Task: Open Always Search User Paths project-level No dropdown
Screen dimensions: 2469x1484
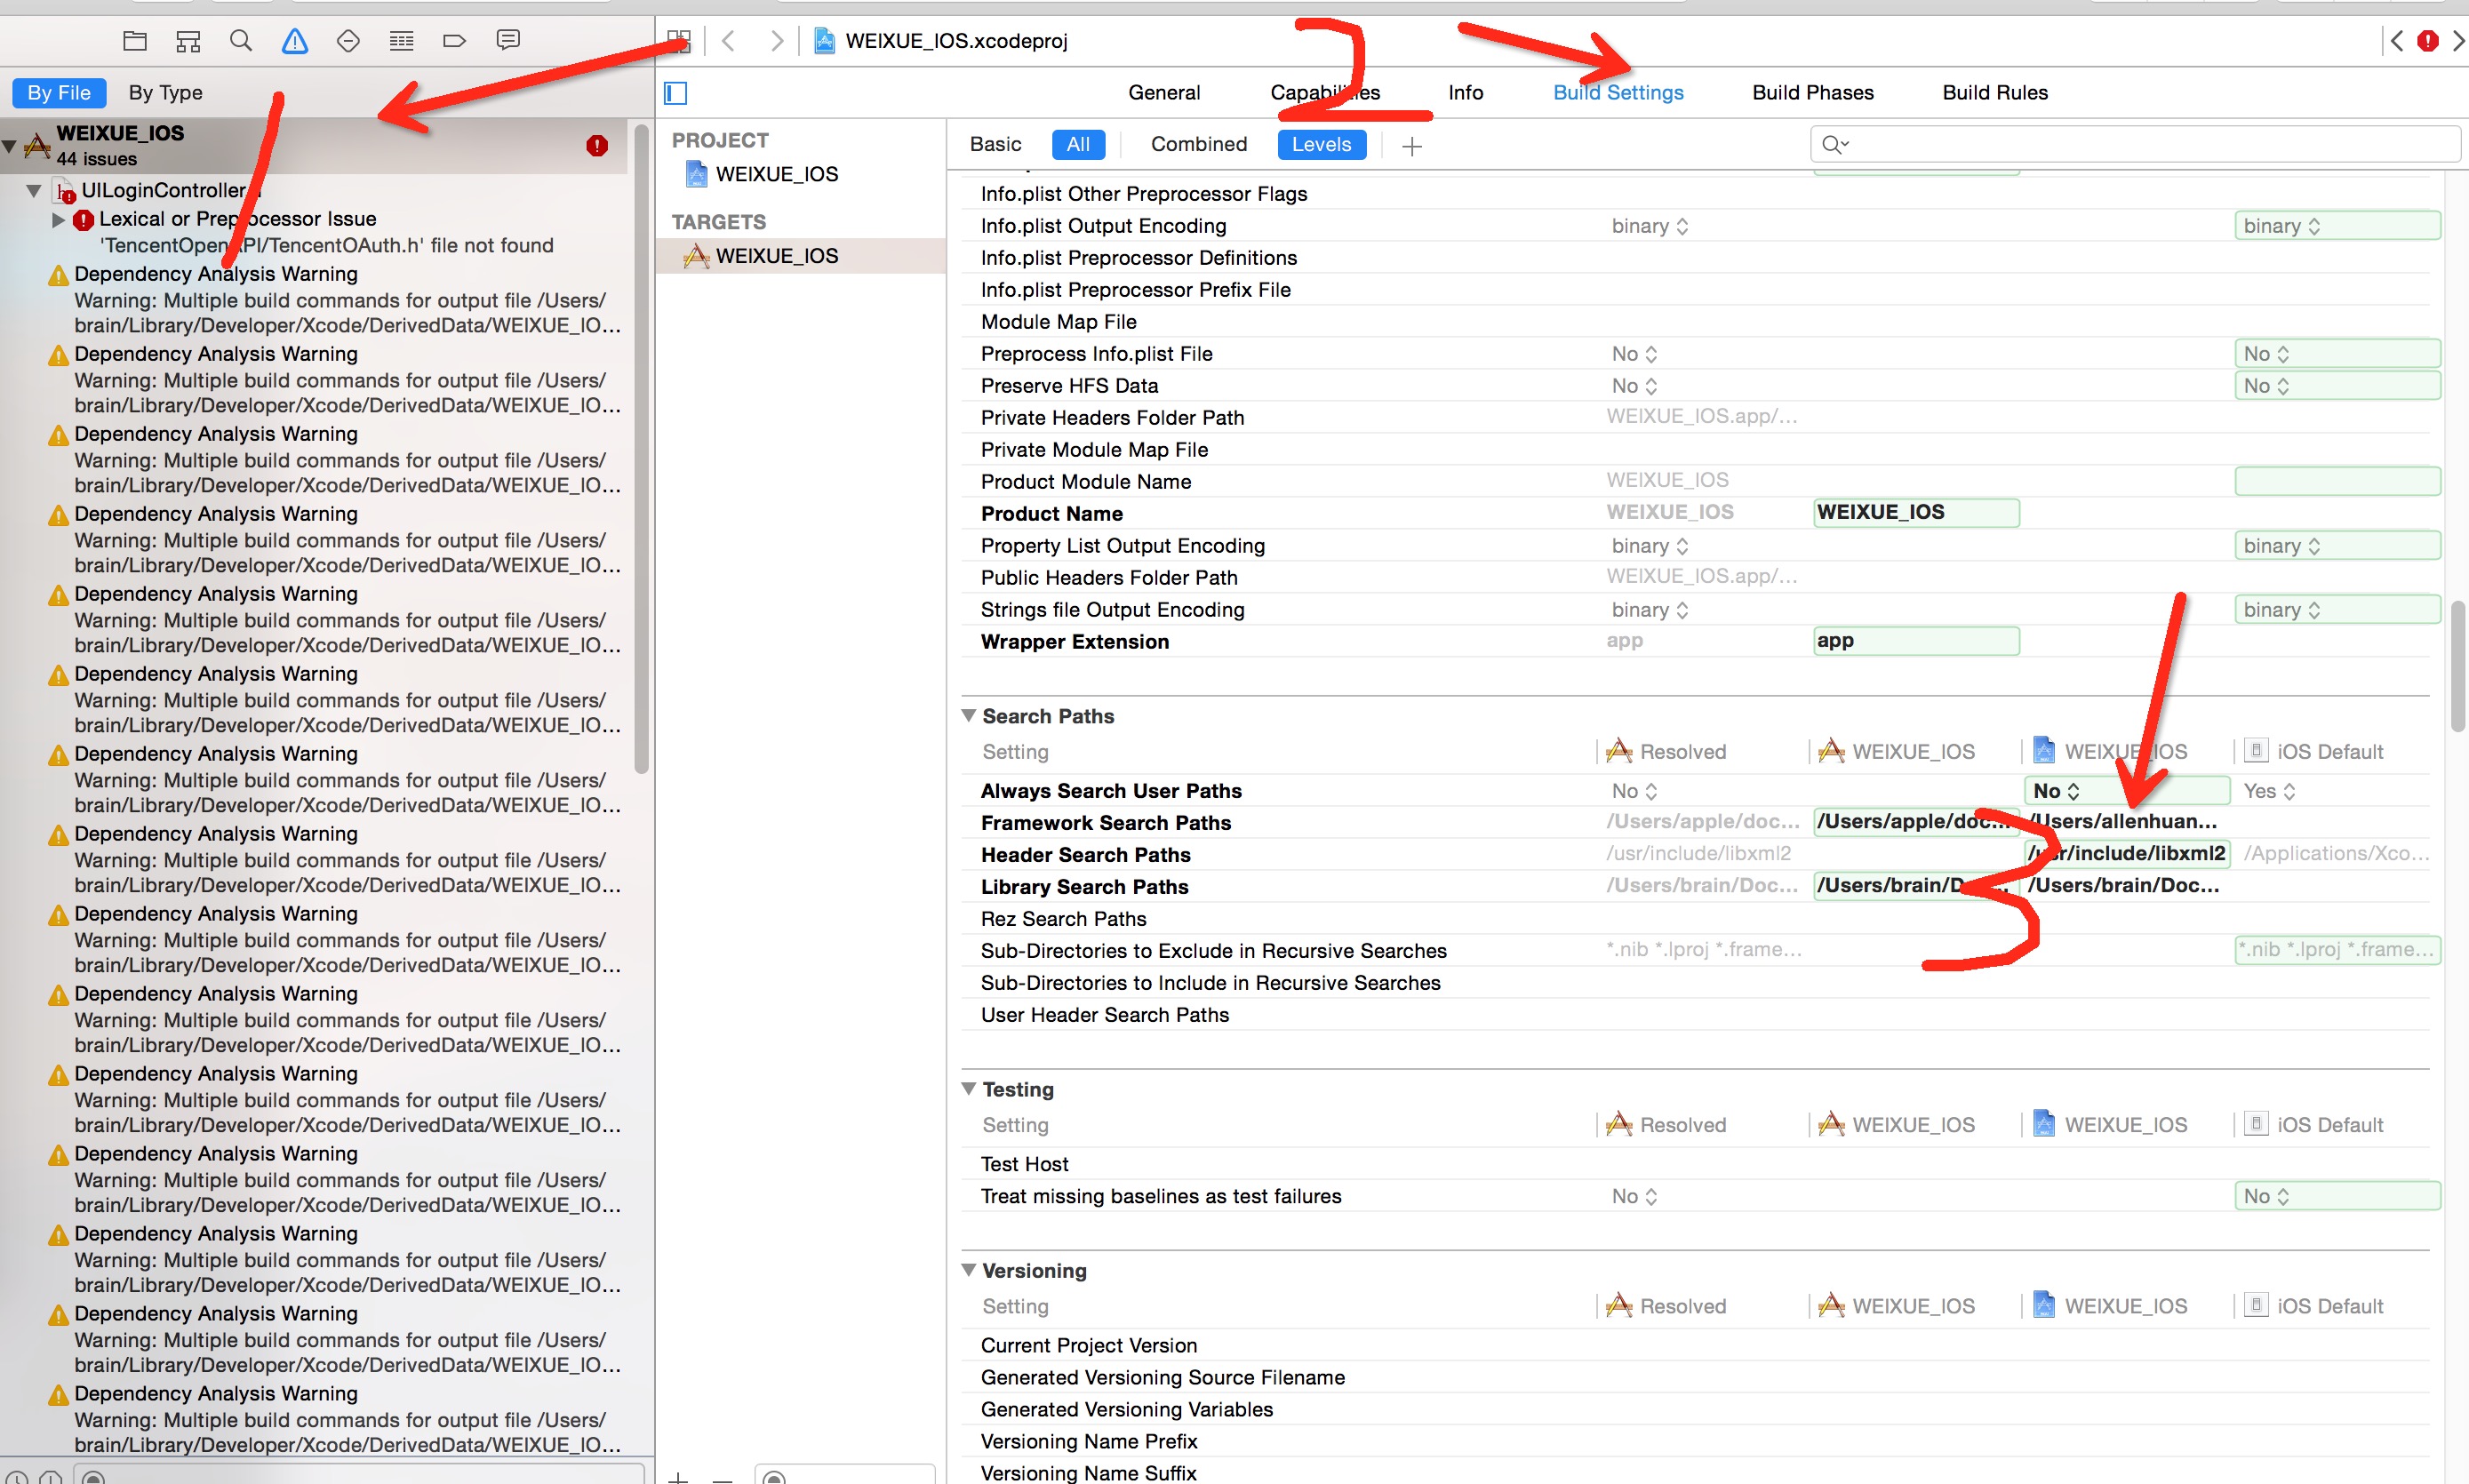Action: 2126,791
